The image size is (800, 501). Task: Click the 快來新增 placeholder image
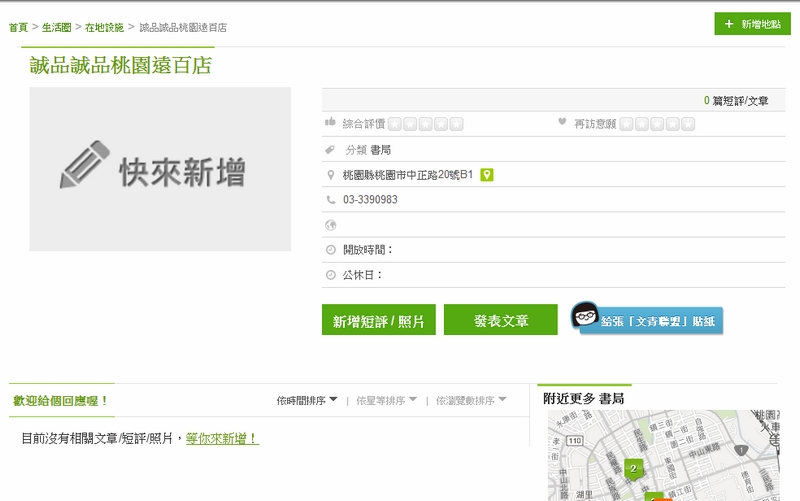pos(160,169)
